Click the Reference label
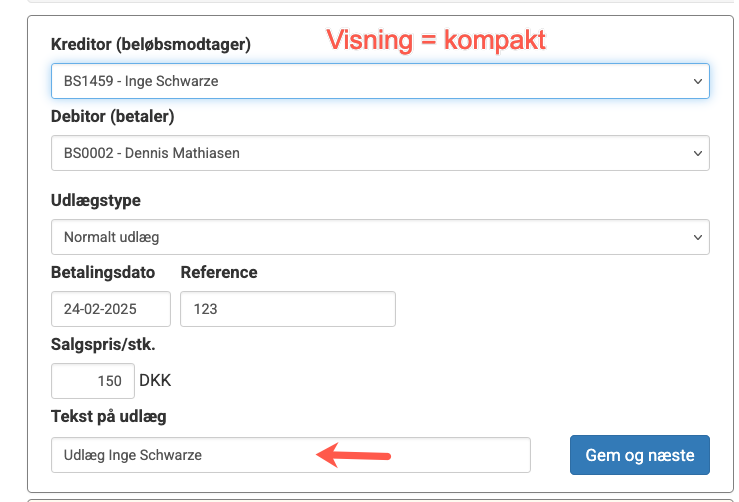 click(219, 272)
